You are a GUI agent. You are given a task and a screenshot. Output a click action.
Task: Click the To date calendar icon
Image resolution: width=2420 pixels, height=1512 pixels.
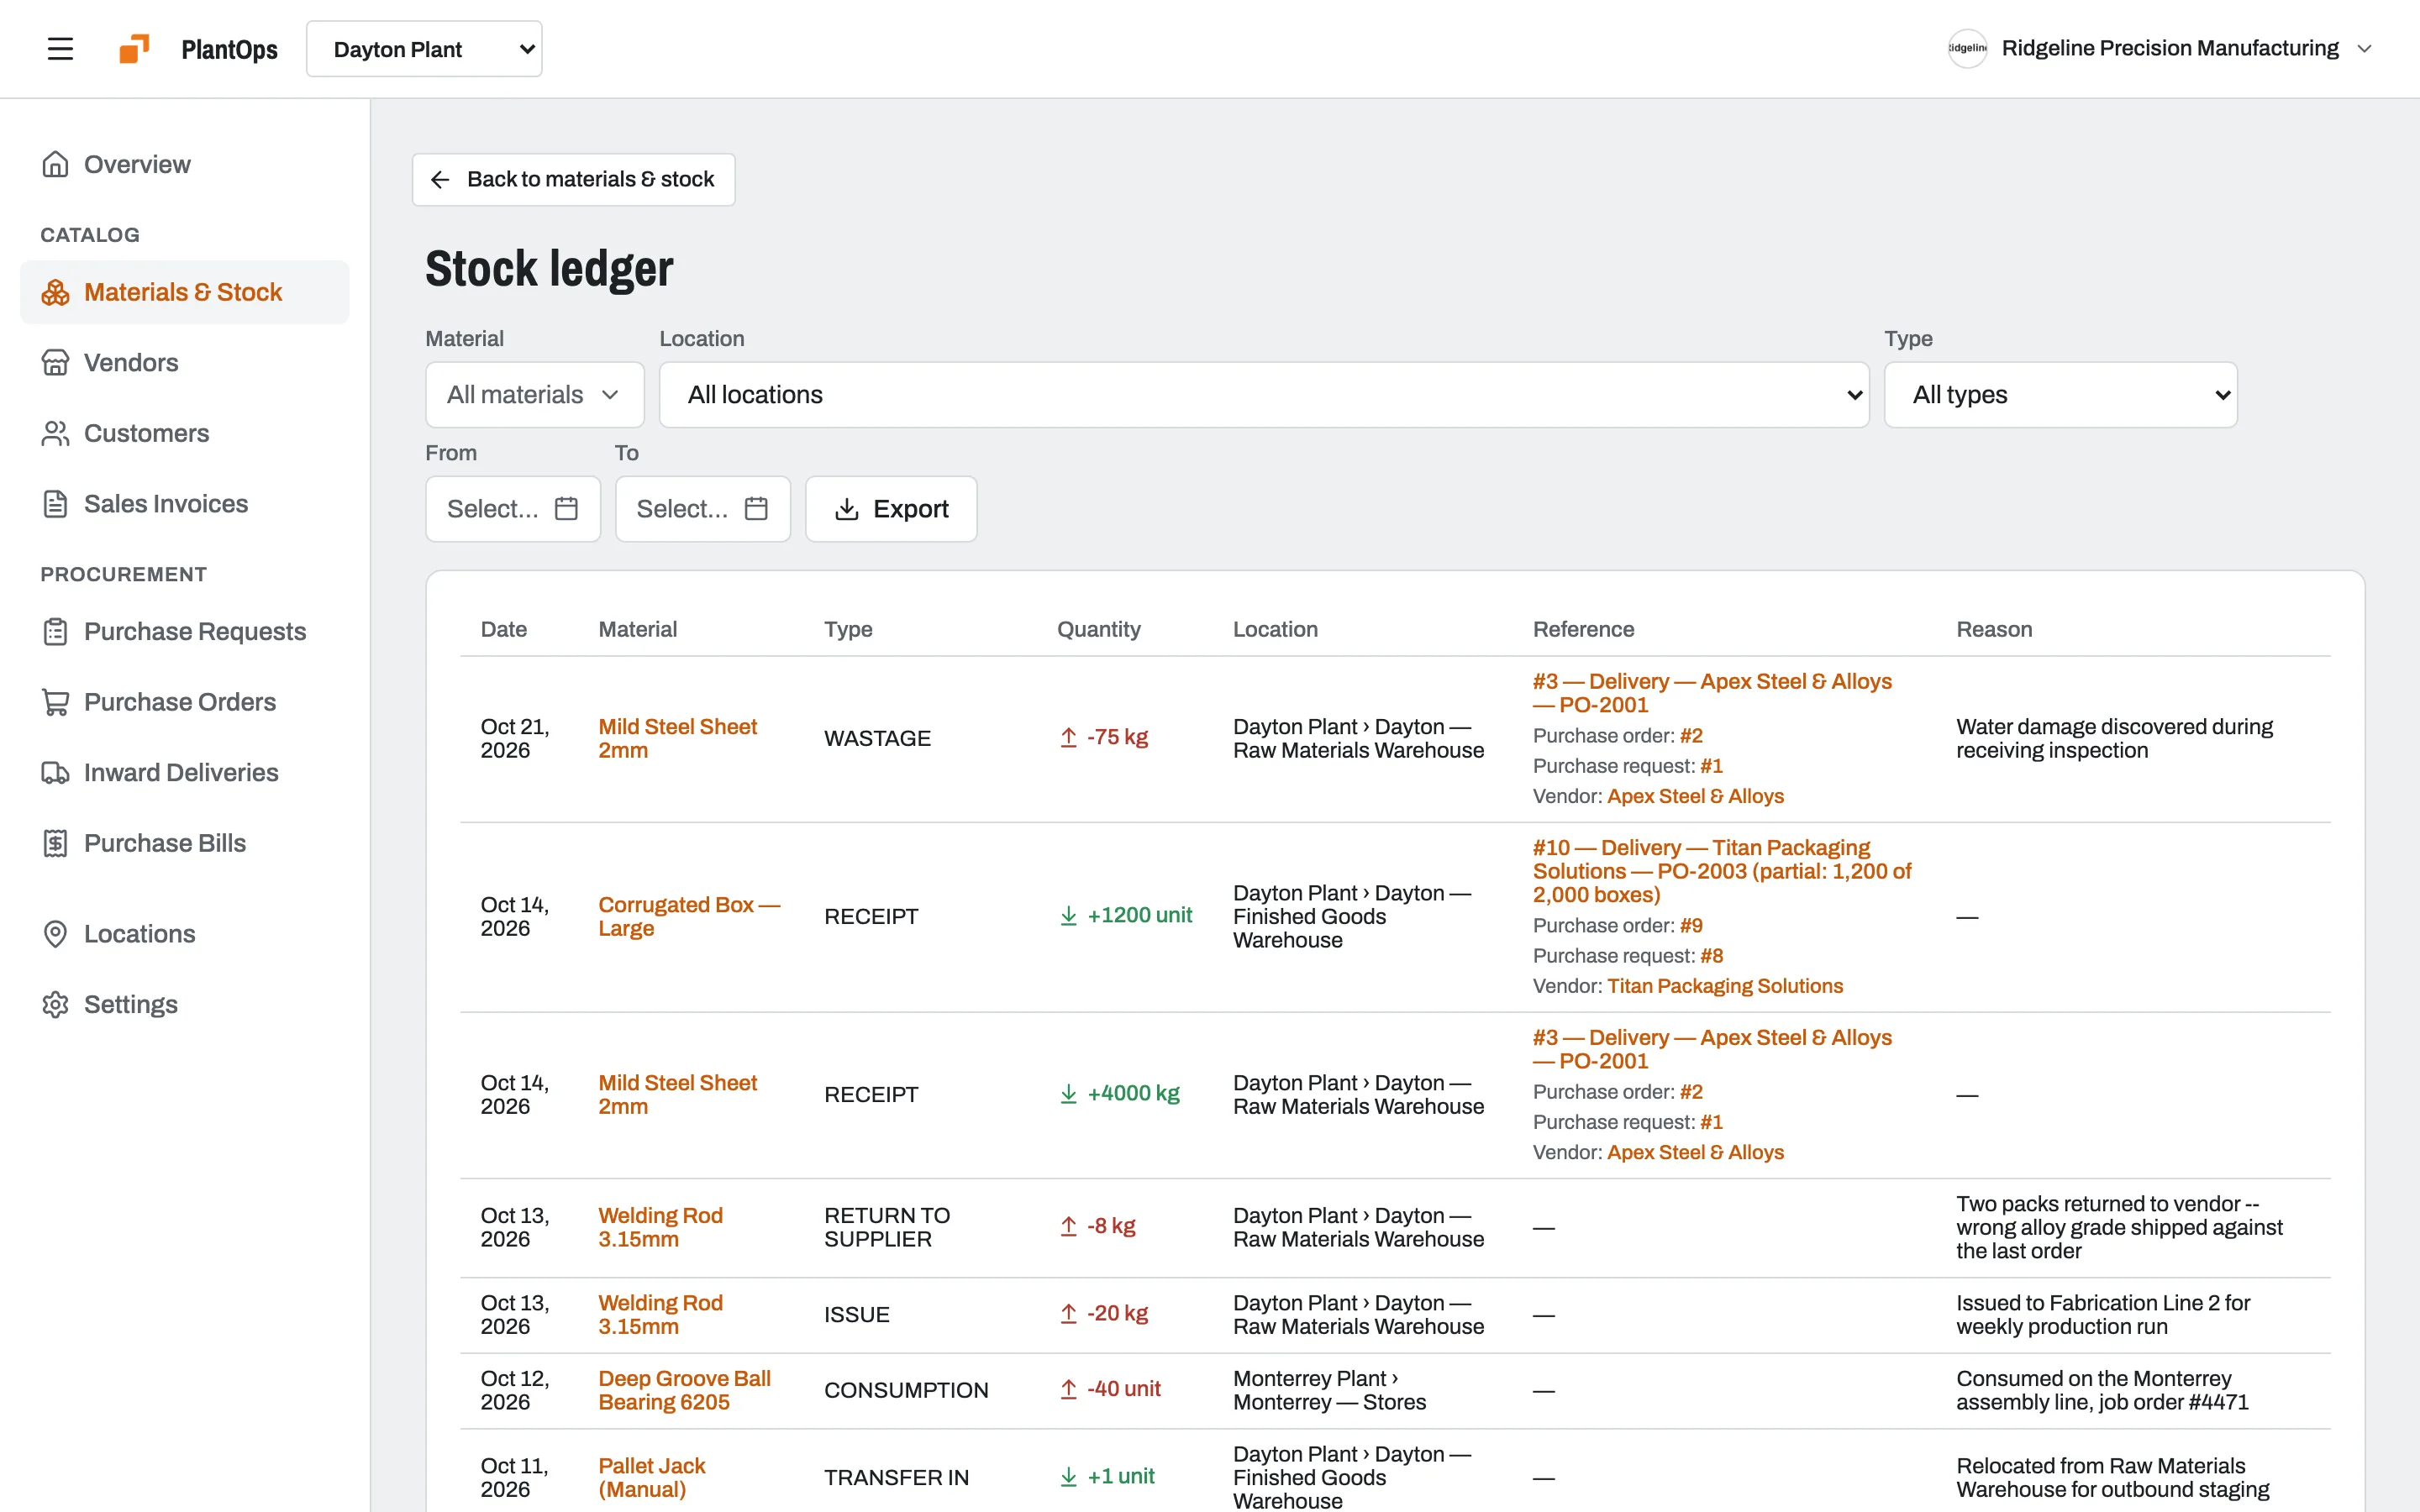[x=756, y=508]
